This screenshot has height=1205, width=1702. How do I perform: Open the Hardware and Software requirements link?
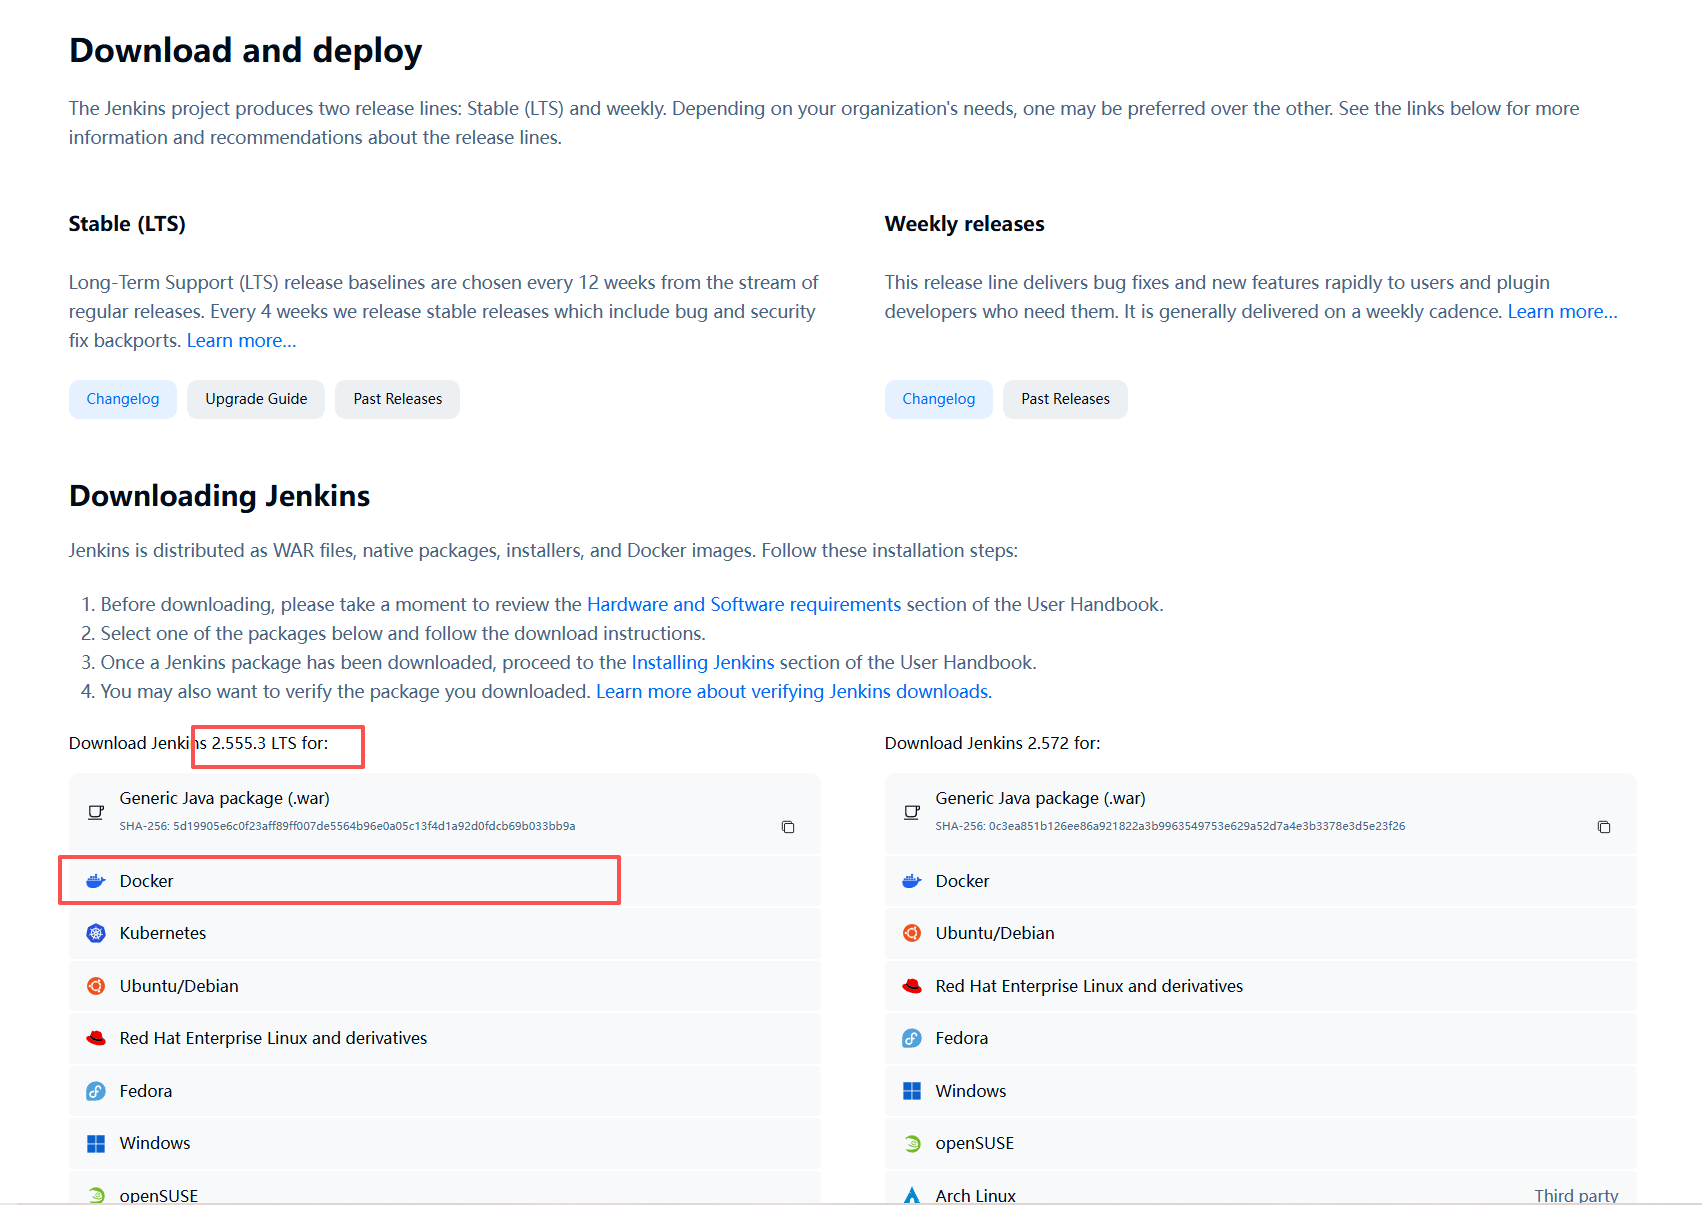(x=744, y=605)
